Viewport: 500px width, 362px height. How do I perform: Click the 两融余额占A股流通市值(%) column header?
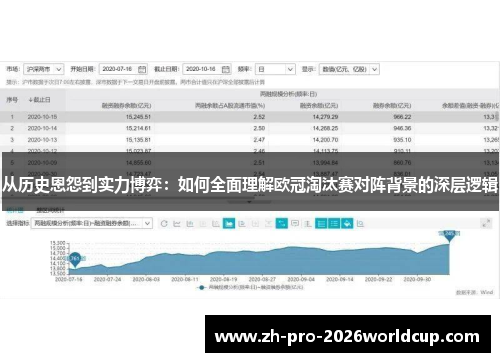[230, 105]
